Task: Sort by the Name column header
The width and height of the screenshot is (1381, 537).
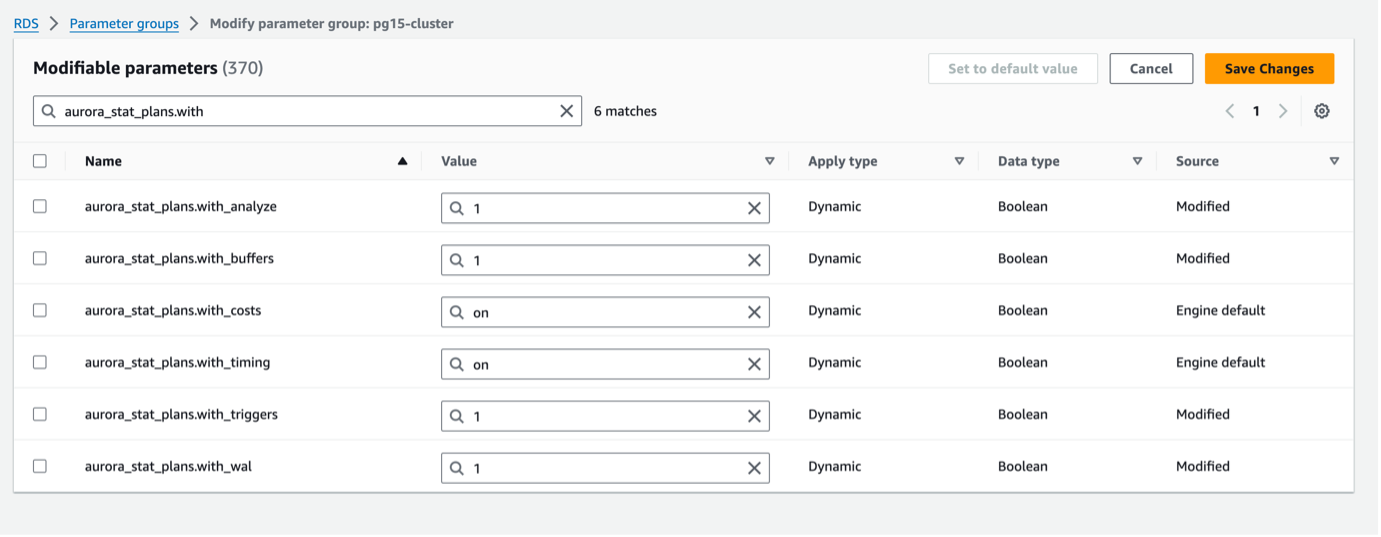Action: click(x=104, y=161)
